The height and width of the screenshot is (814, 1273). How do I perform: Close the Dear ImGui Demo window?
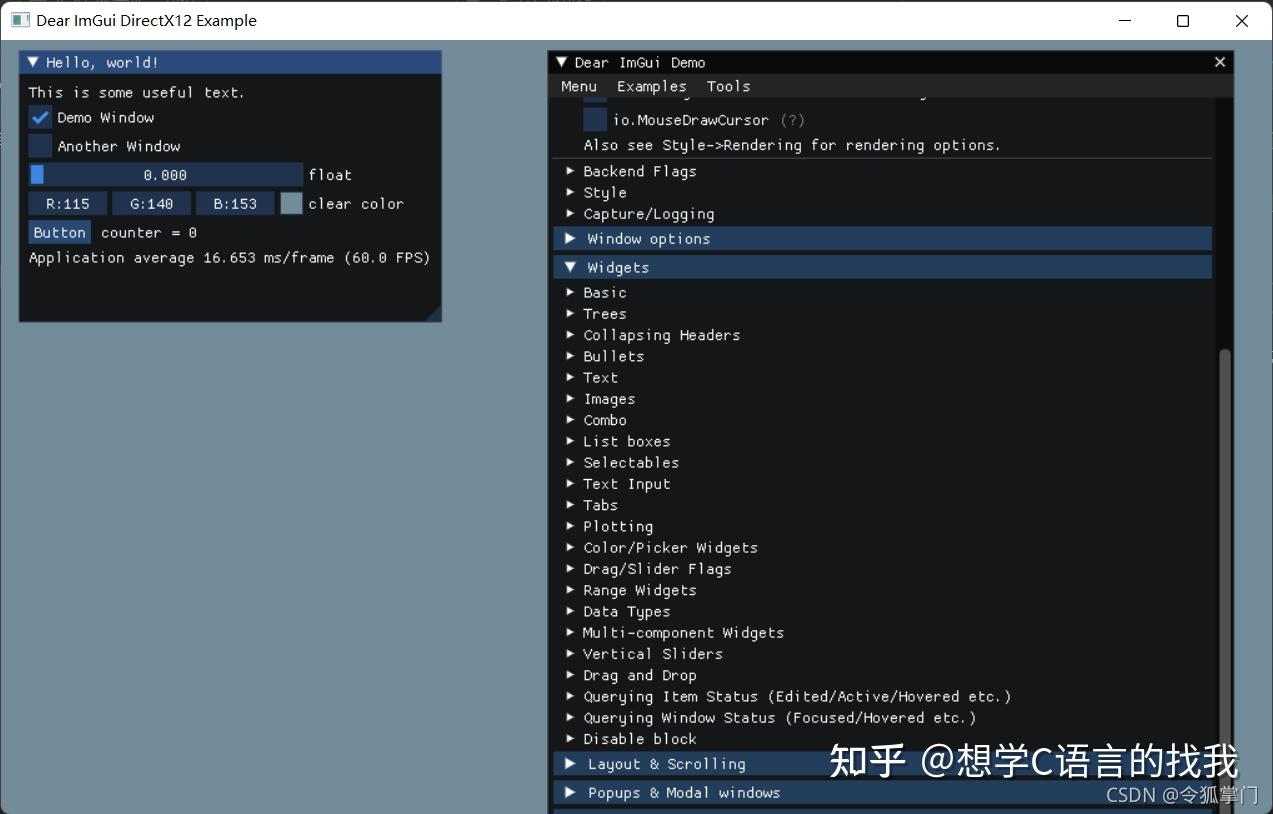[x=1219, y=61]
